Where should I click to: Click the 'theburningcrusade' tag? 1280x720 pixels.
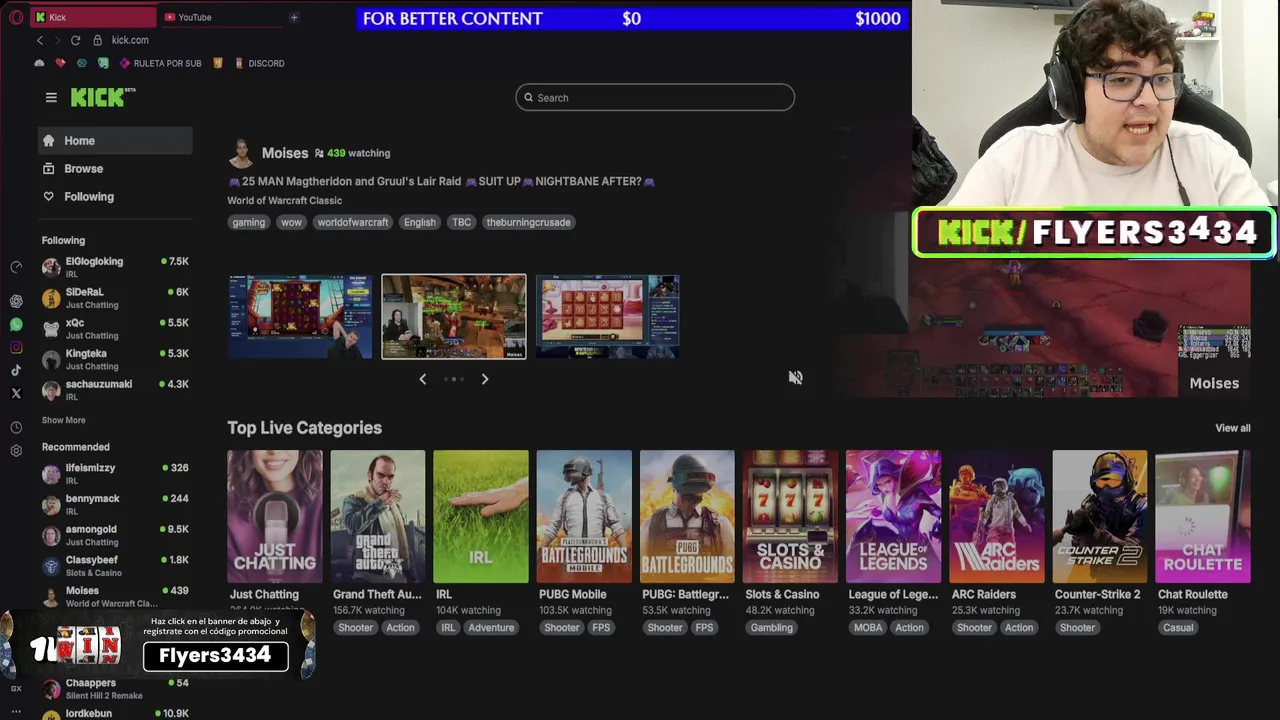tap(528, 222)
